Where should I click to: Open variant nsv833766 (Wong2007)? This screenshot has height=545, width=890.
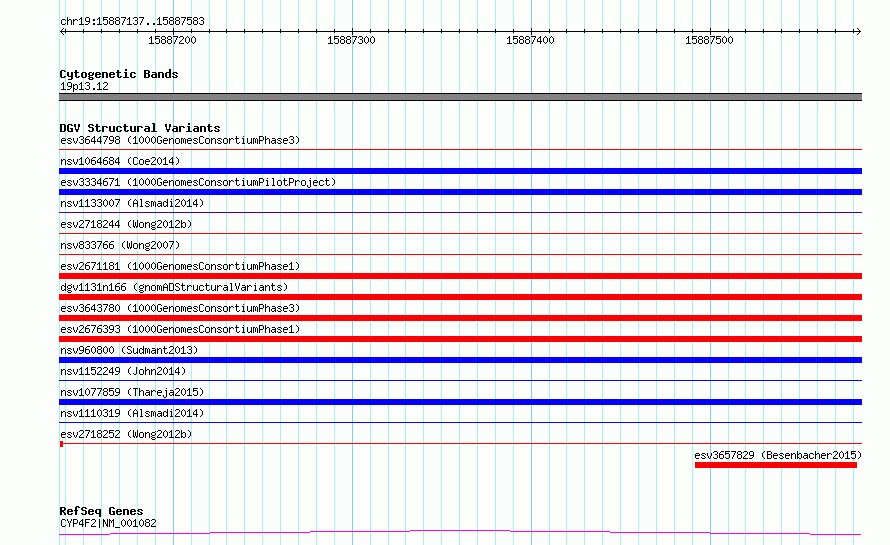120,245
